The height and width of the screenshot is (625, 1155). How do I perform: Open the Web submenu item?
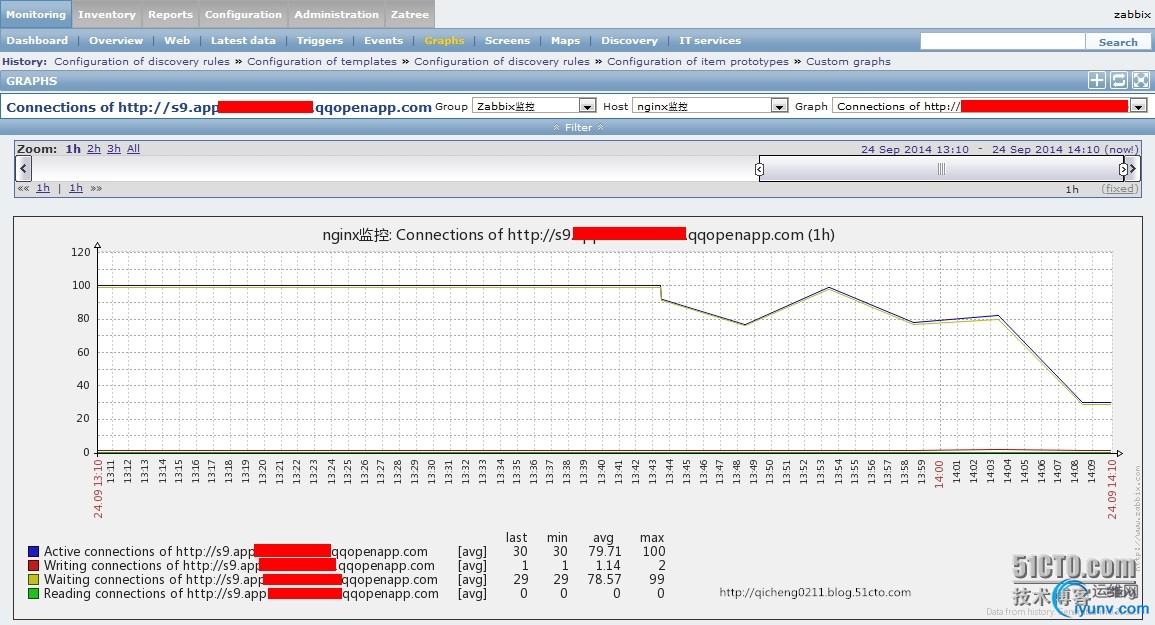pyautogui.click(x=177, y=41)
